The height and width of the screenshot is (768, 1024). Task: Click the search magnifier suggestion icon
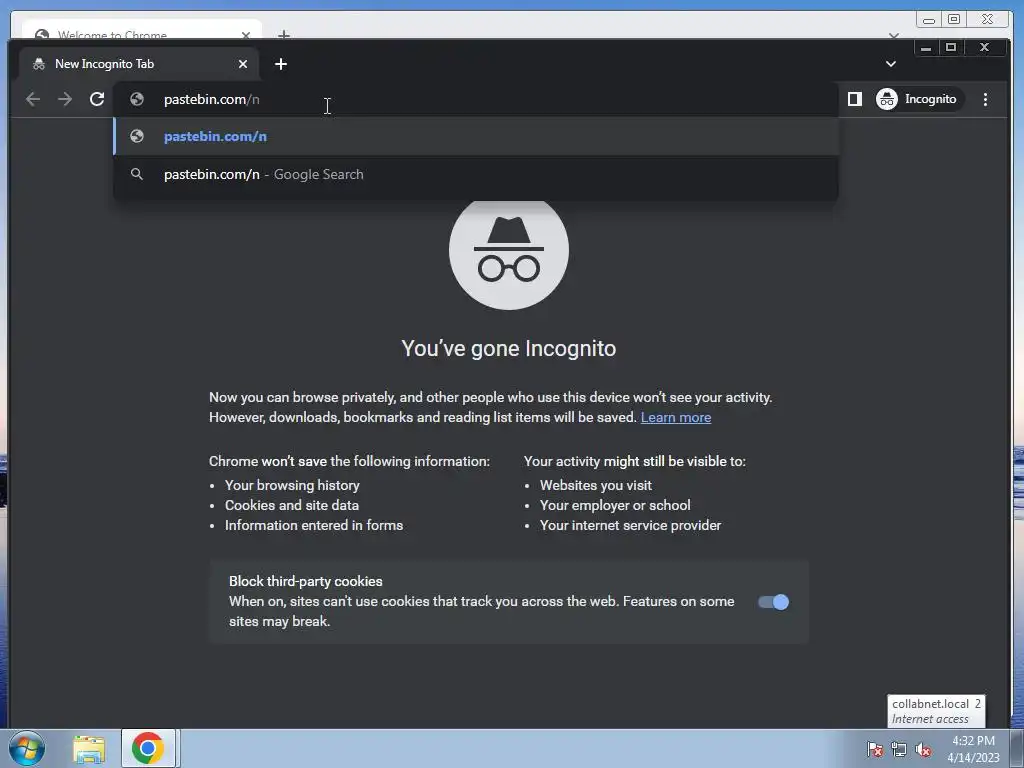(136, 174)
